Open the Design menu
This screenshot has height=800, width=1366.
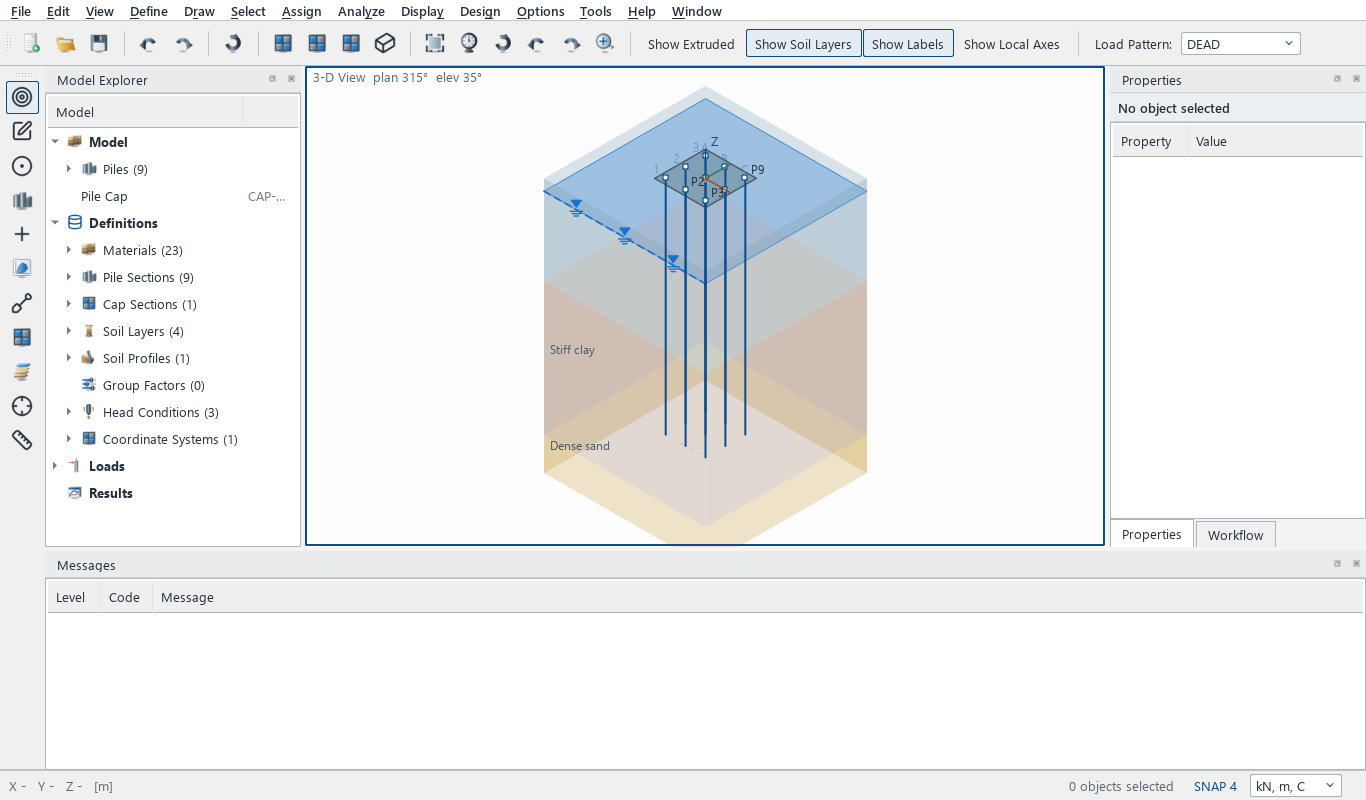pos(480,11)
